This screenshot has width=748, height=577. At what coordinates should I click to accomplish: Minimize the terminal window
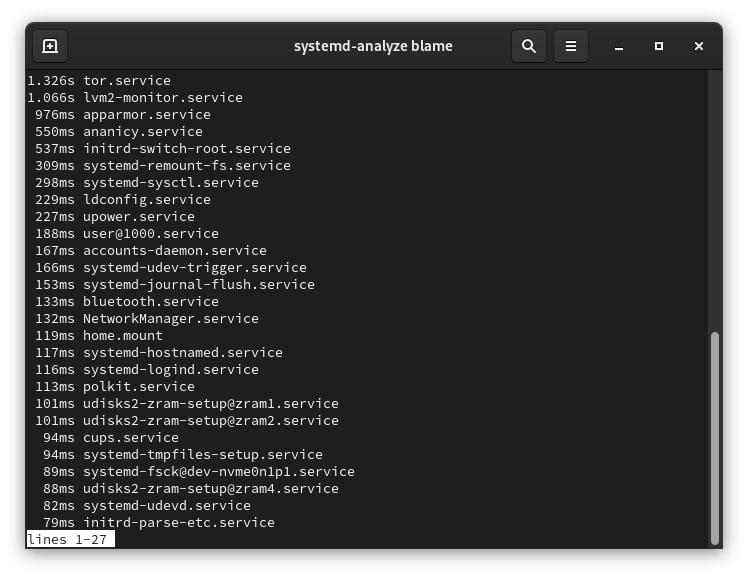(619, 46)
